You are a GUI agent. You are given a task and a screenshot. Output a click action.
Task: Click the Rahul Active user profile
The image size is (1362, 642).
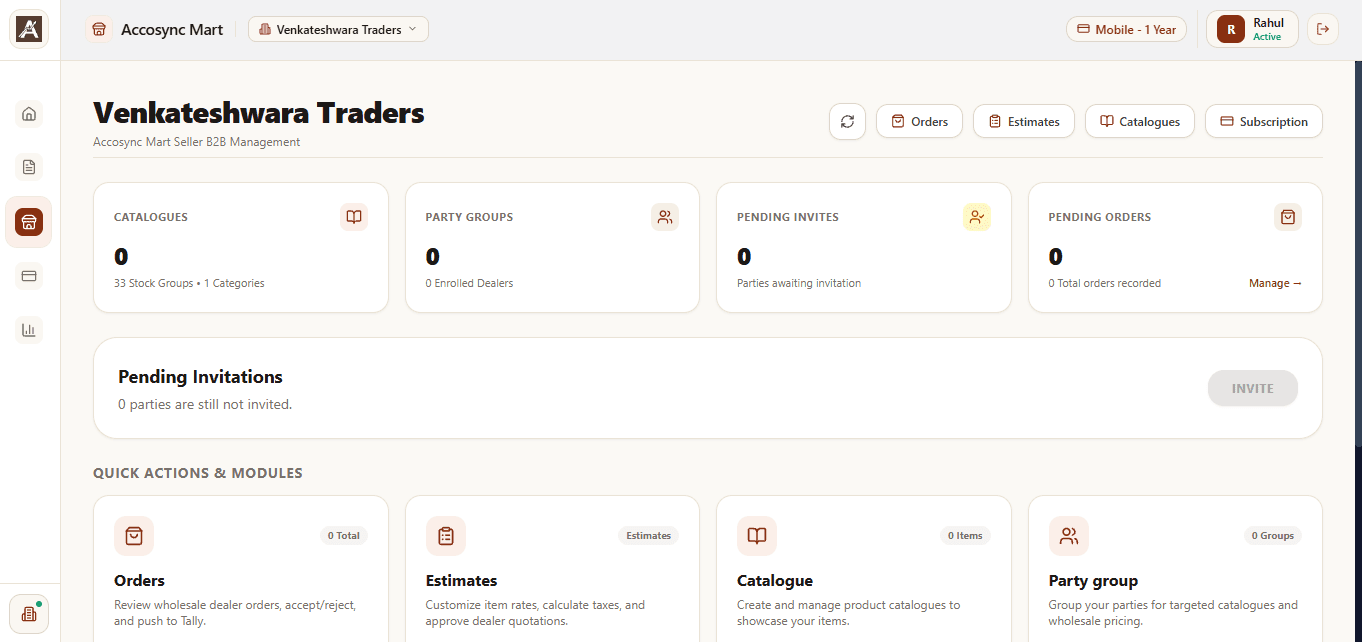click(1252, 30)
